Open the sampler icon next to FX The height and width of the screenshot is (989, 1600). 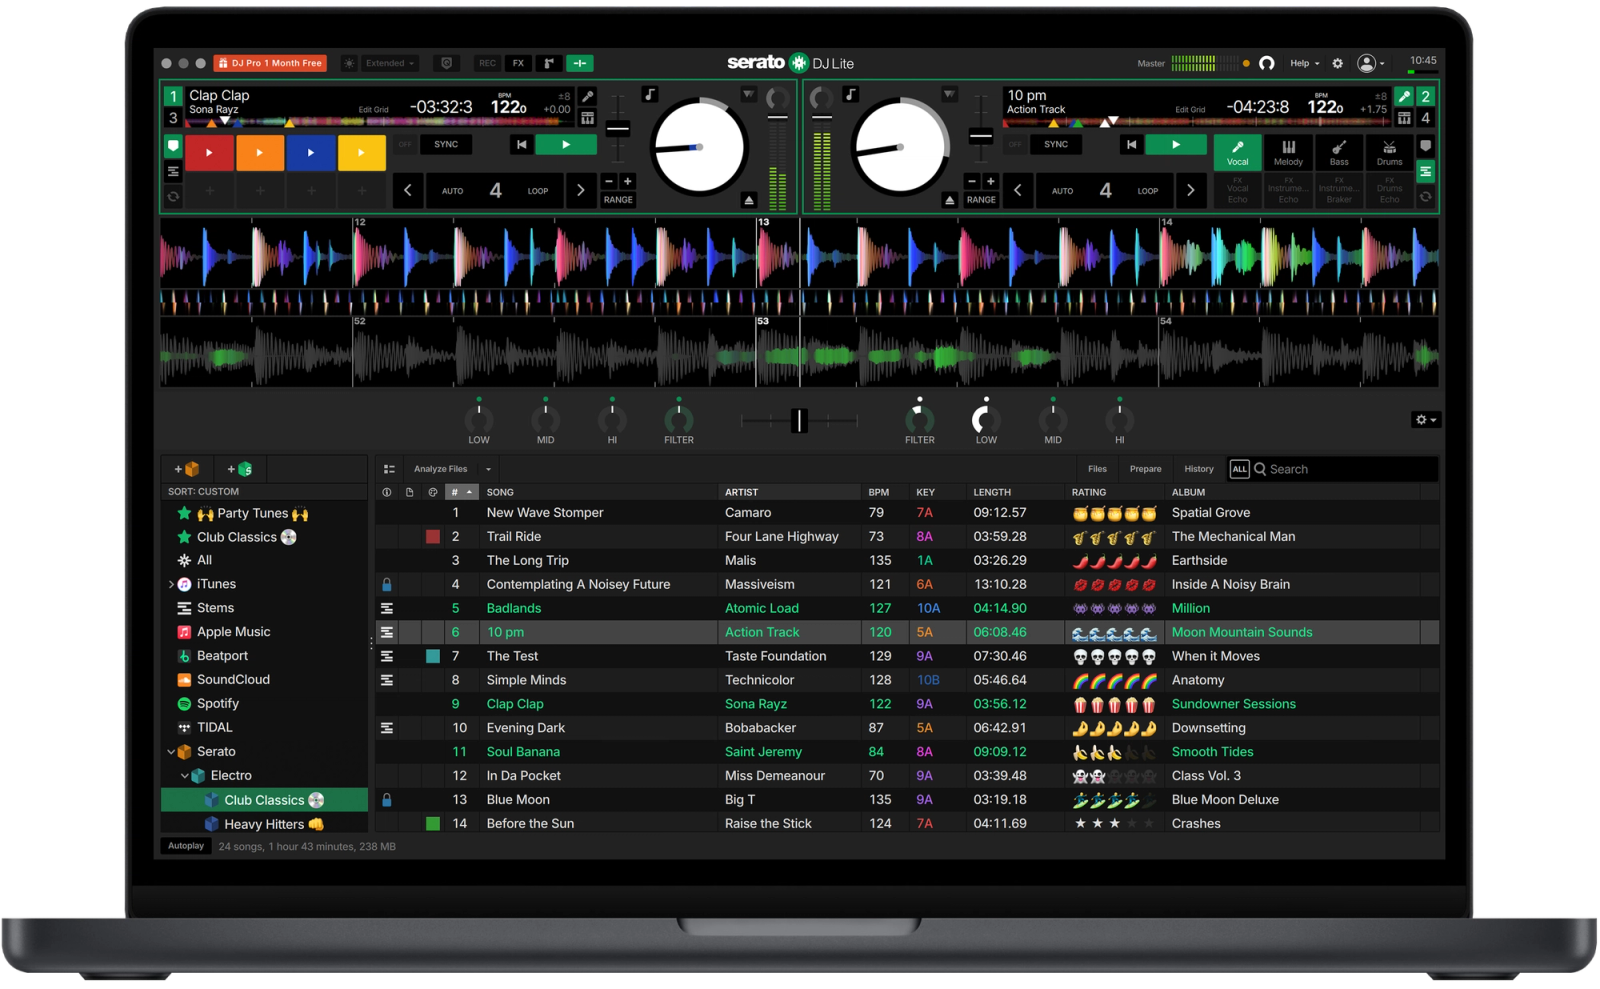click(549, 63)
